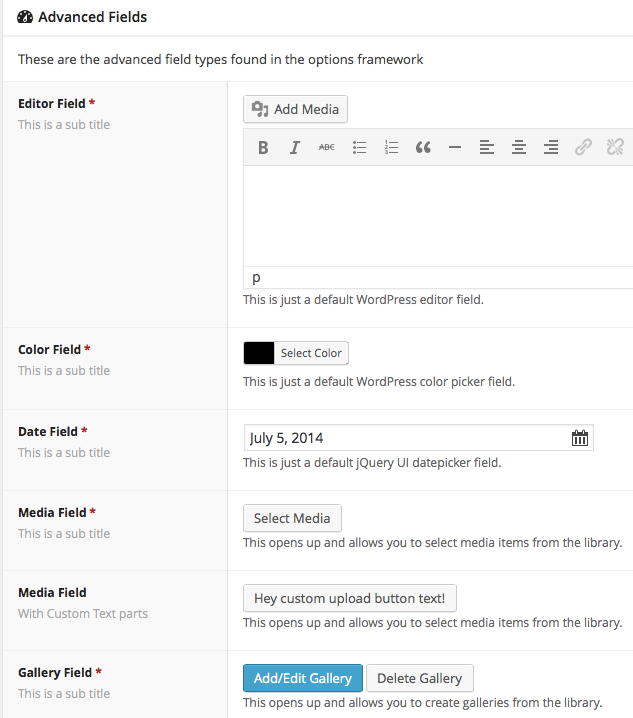633x718 pixels.
Task: Click the insert link icon
Action: 583,148
